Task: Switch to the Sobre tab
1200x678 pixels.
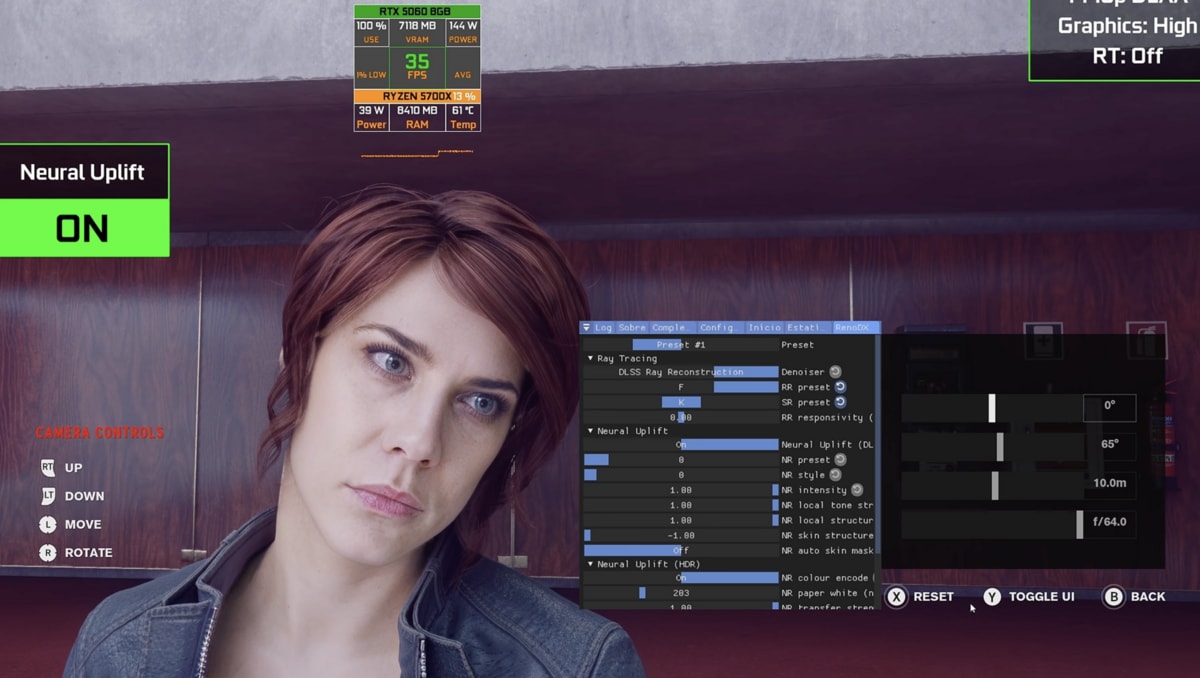Action: click(631, 328)
